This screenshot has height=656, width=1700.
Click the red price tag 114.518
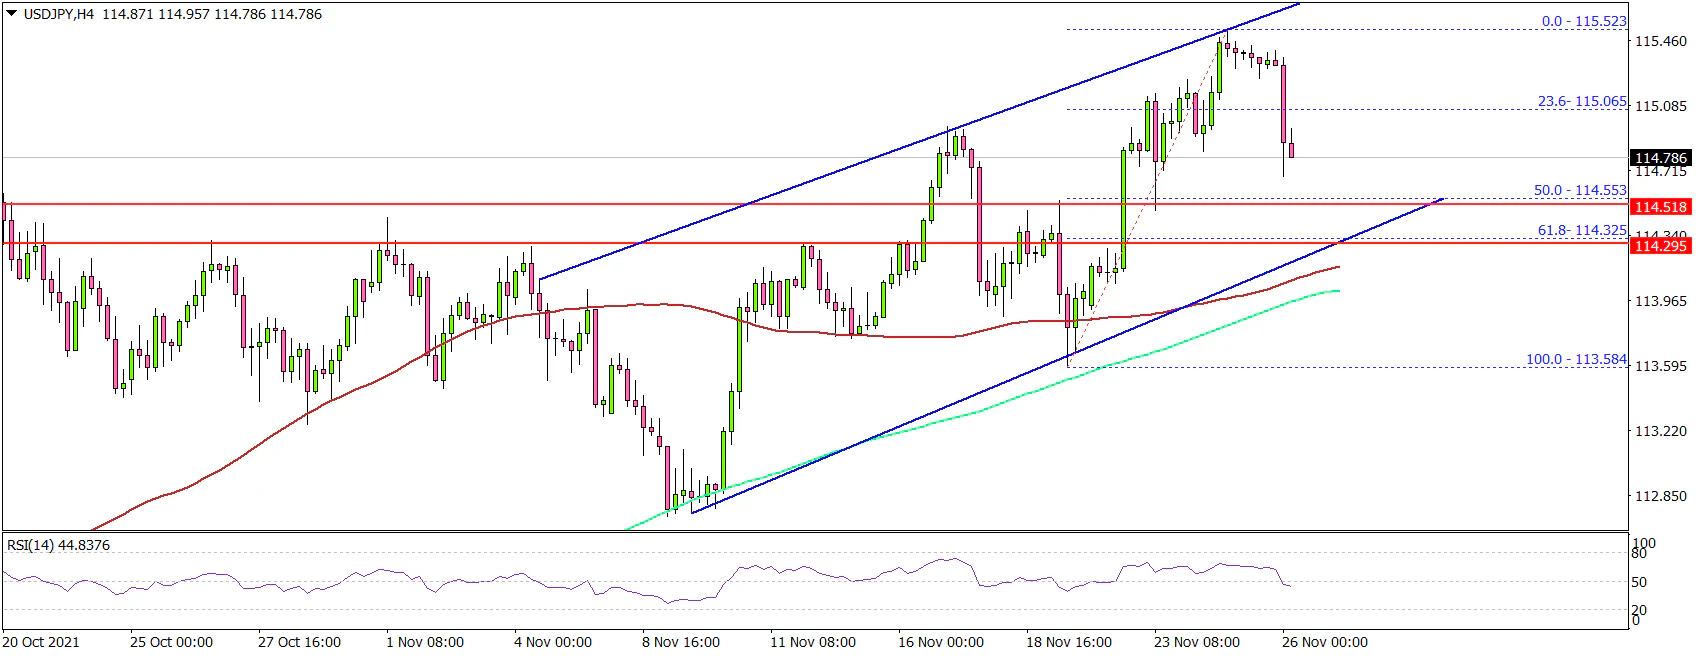pos(1660,207)
